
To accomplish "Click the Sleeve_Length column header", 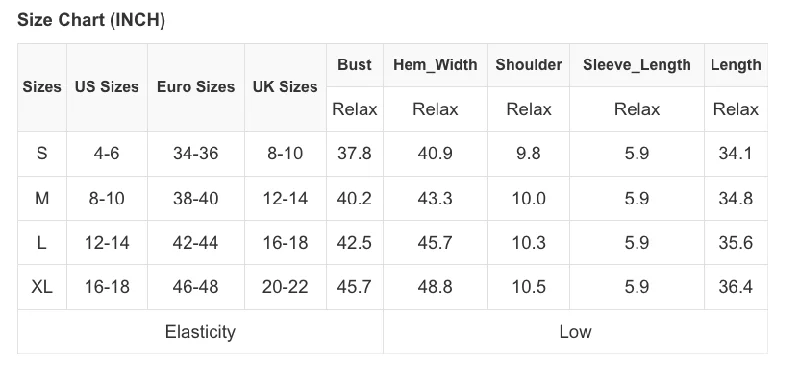I will click(x=637, y=65).
